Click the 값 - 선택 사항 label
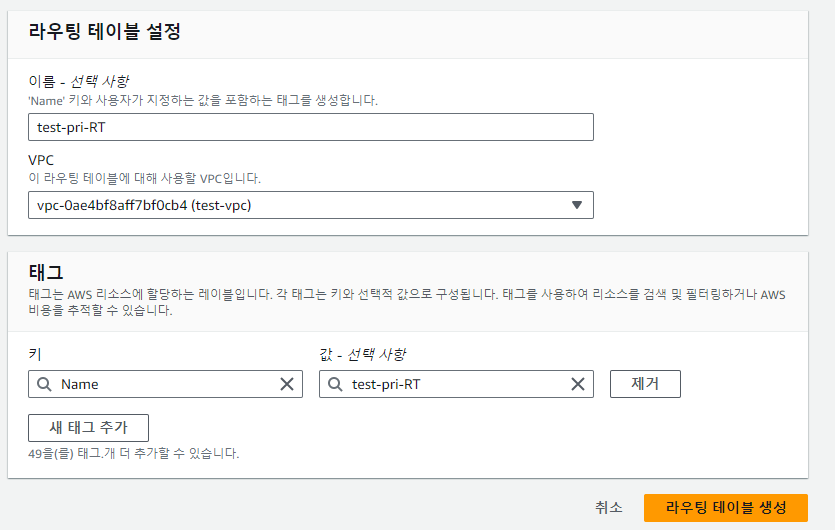Screen dimensions: 835x530 362,354
